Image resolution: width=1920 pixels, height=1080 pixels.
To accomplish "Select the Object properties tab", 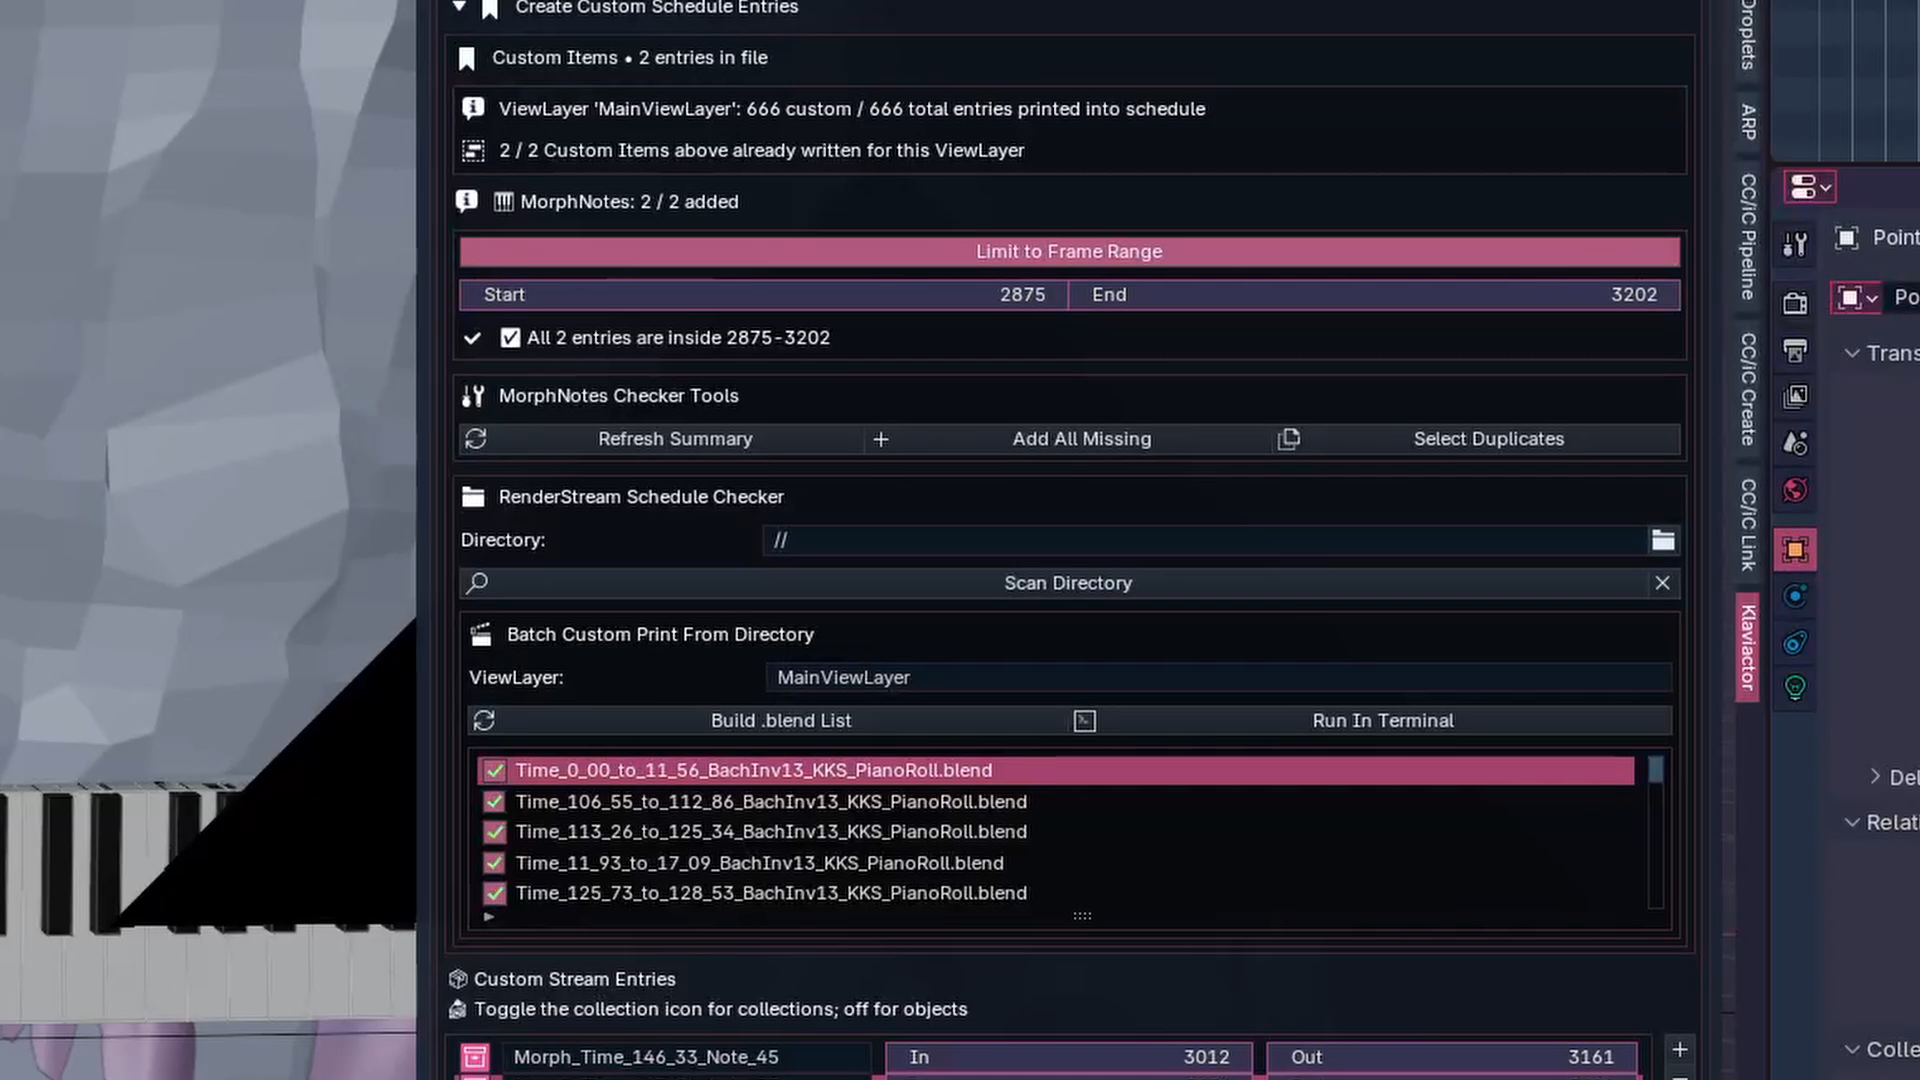I will (1795, 549).
